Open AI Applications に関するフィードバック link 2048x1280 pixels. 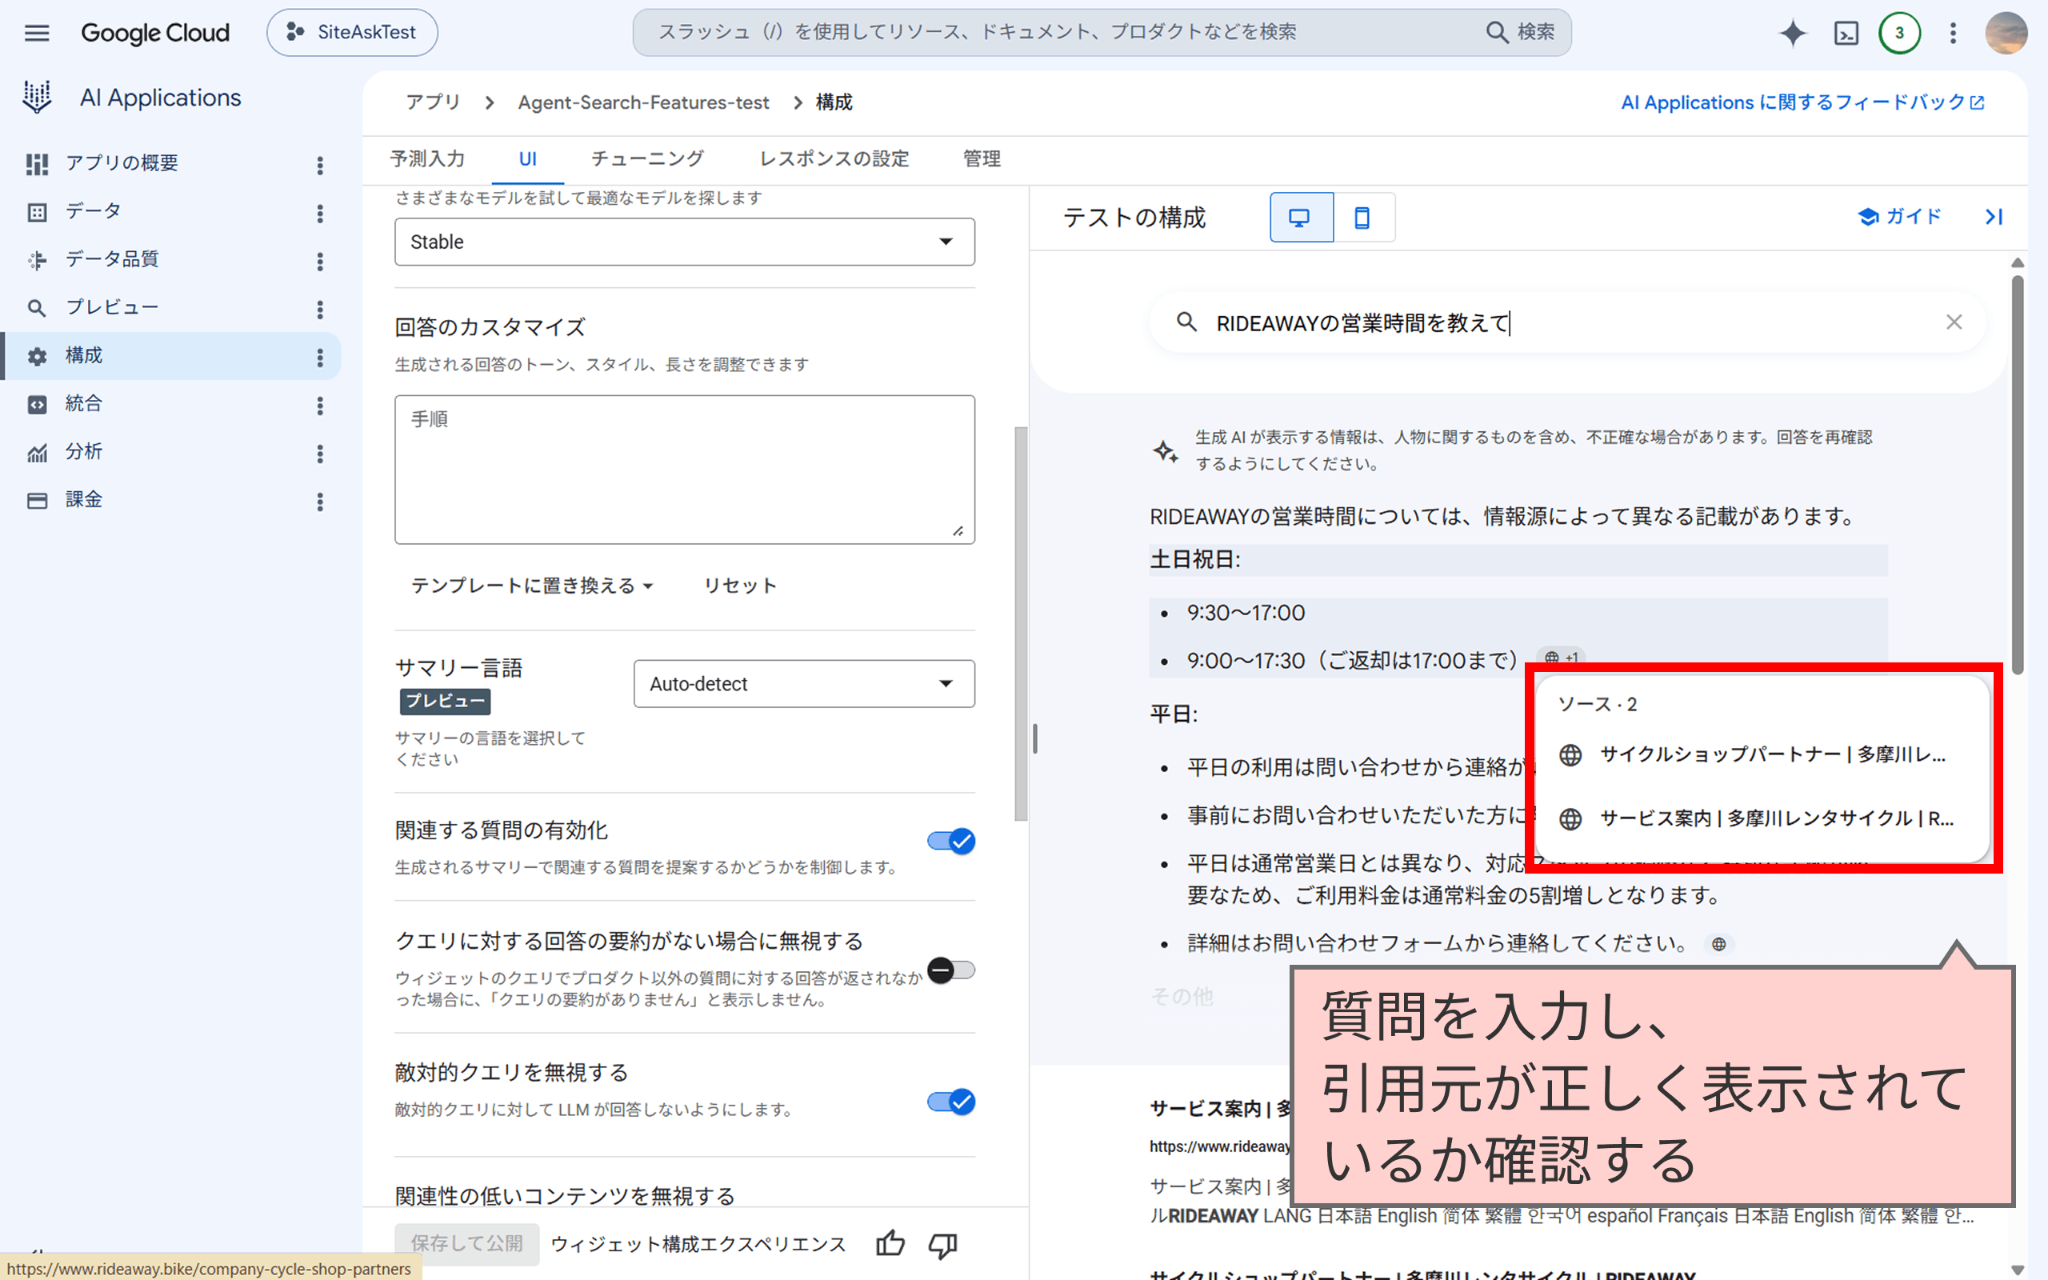[1802, 102]
